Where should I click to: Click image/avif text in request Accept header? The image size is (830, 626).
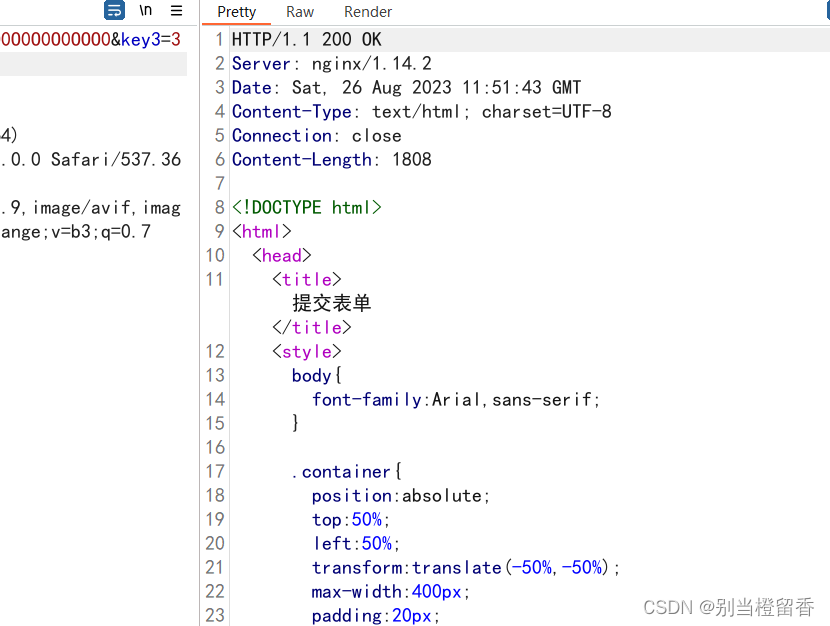pos(82,208)
